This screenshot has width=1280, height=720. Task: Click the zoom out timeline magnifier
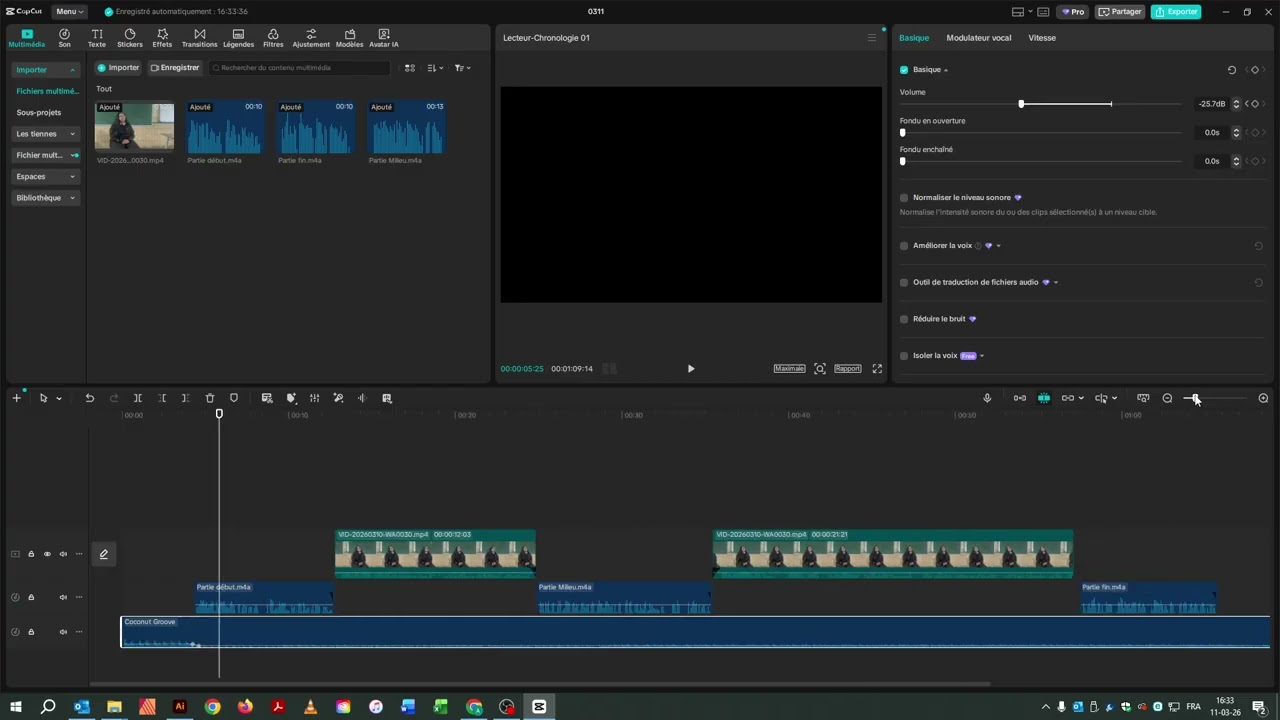(x=1167, y=398)
